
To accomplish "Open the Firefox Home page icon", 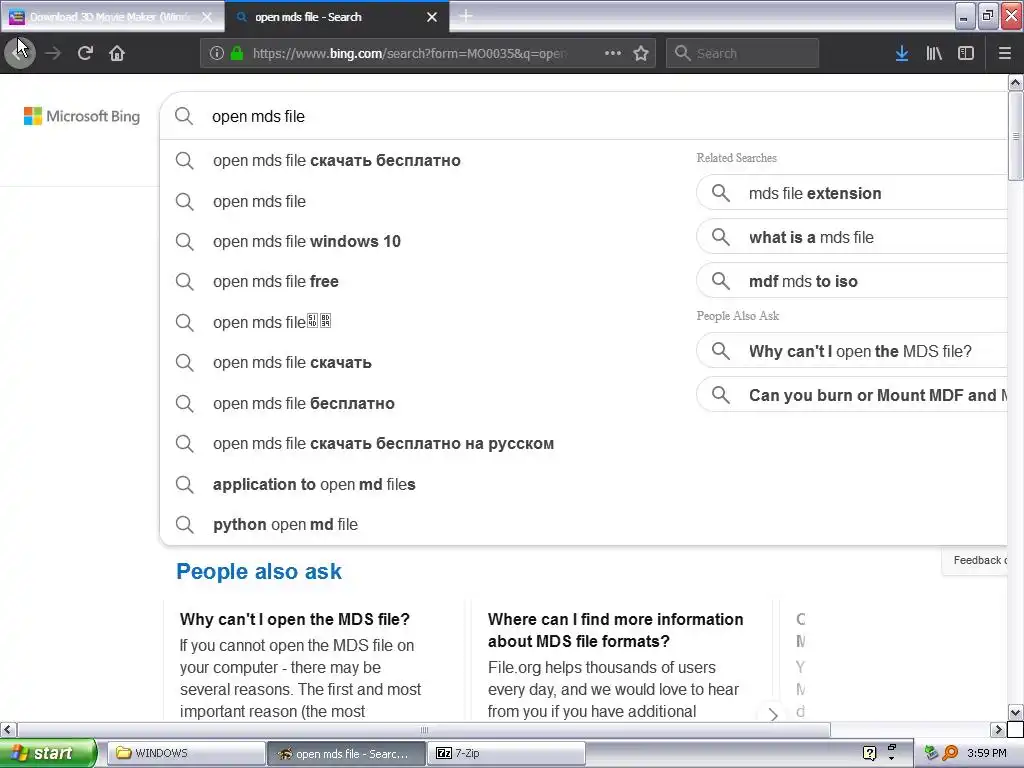I will (117, 53).
